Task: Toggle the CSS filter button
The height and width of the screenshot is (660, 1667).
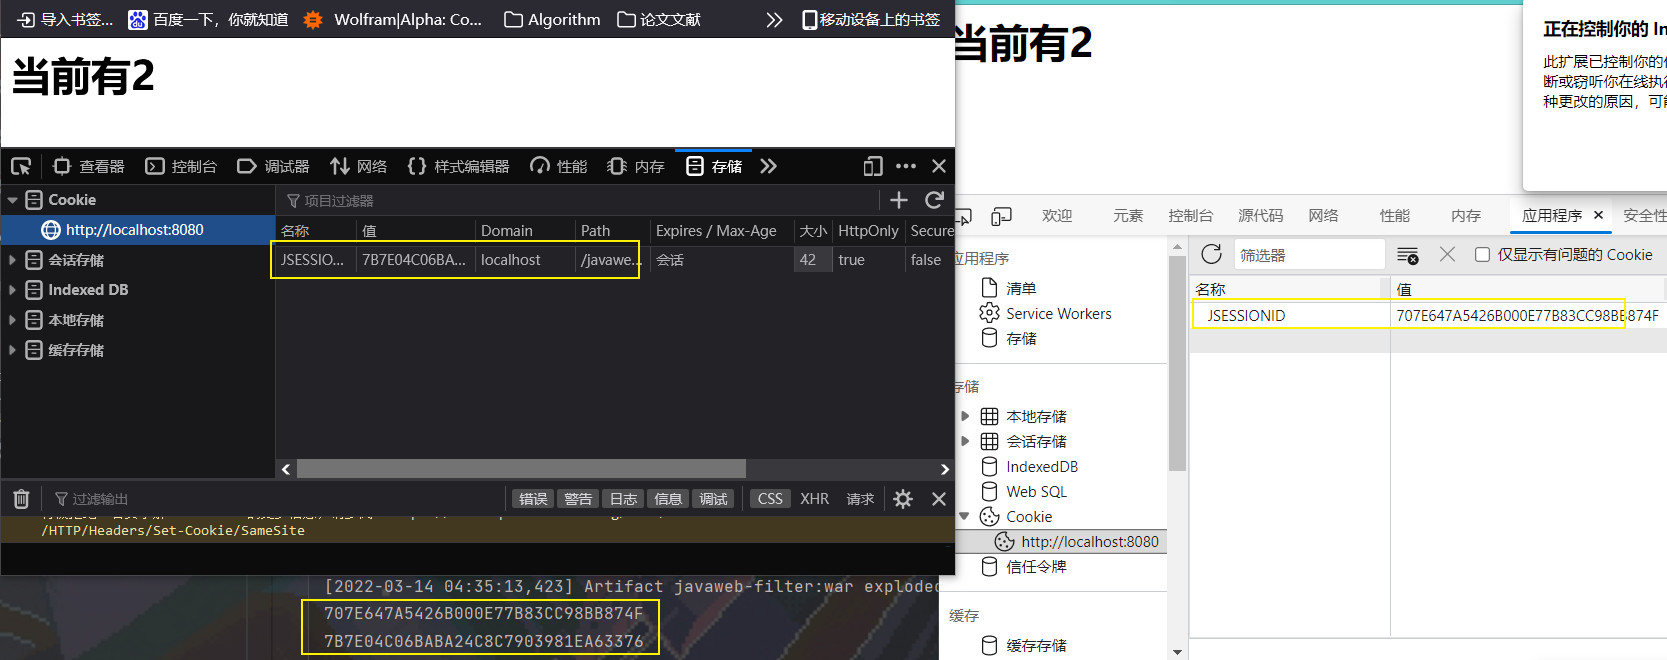Action: point(770,499)
